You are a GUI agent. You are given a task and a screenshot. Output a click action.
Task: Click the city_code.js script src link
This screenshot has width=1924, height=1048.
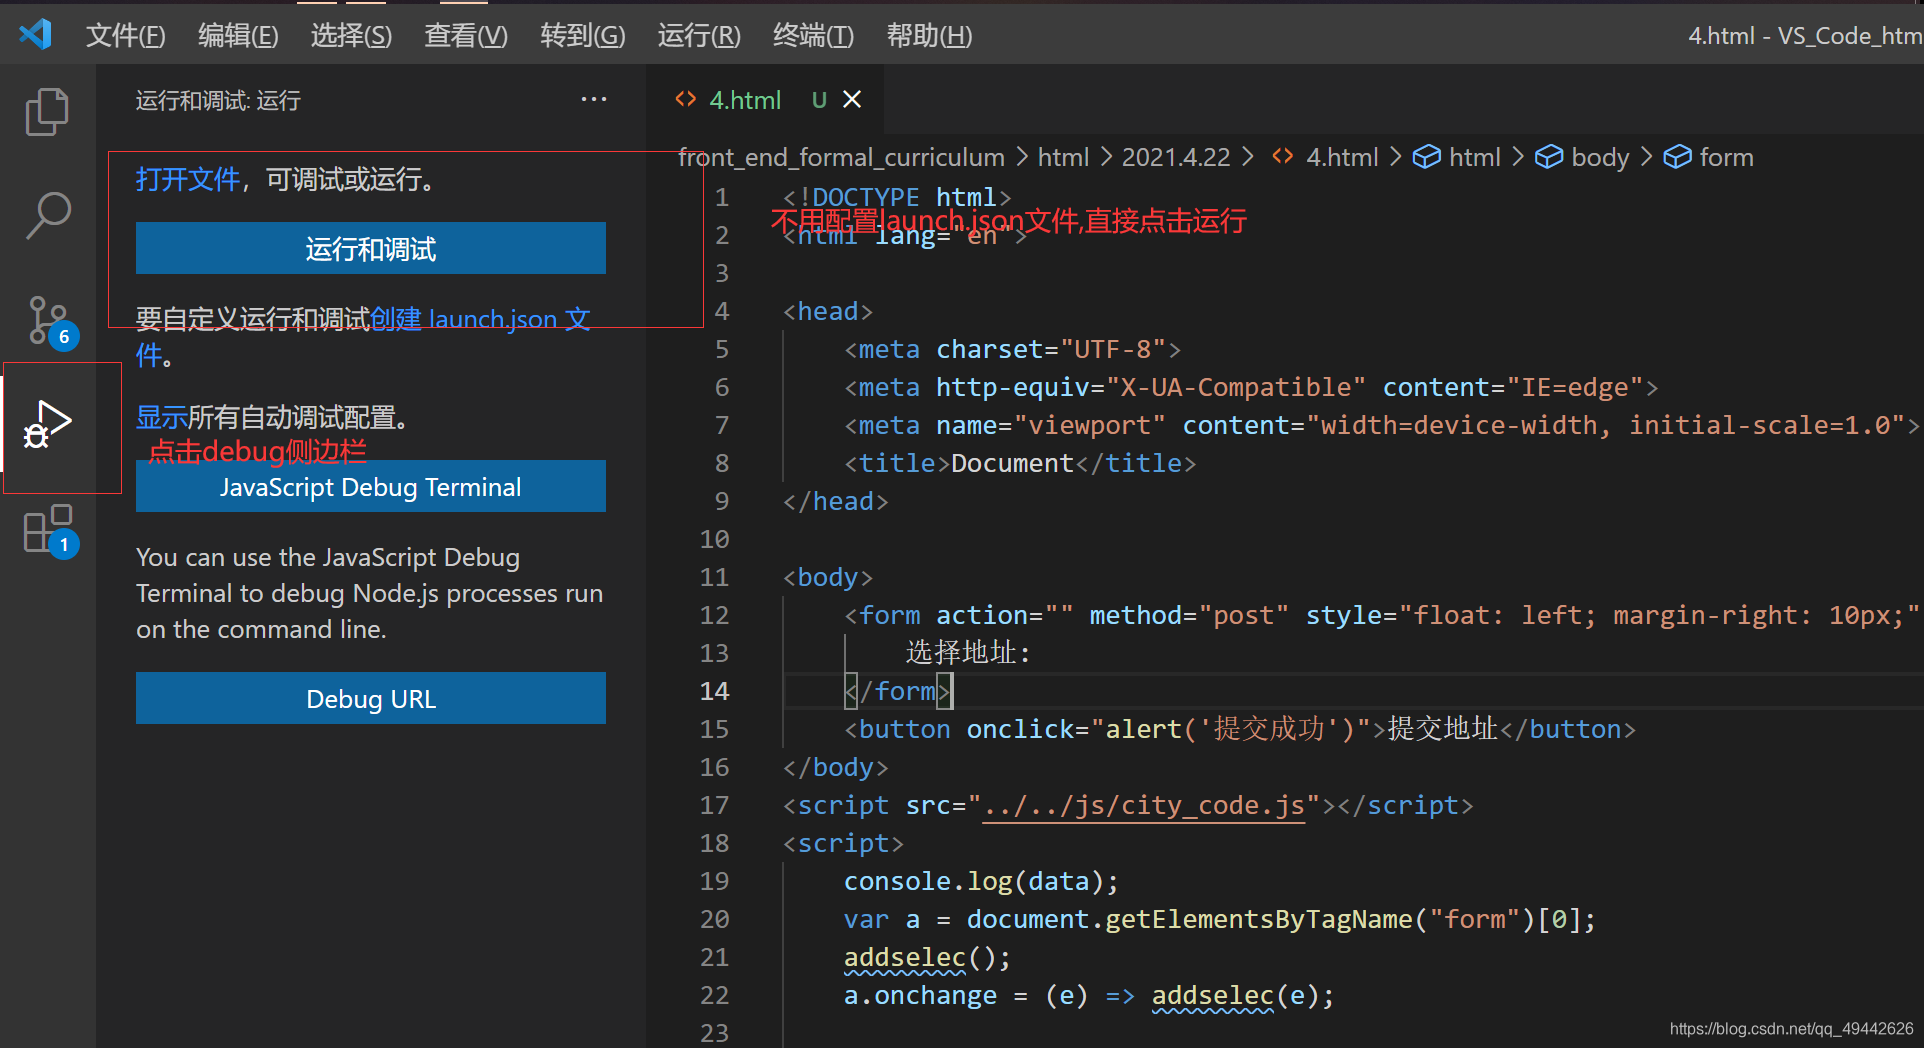[1144, 805]
